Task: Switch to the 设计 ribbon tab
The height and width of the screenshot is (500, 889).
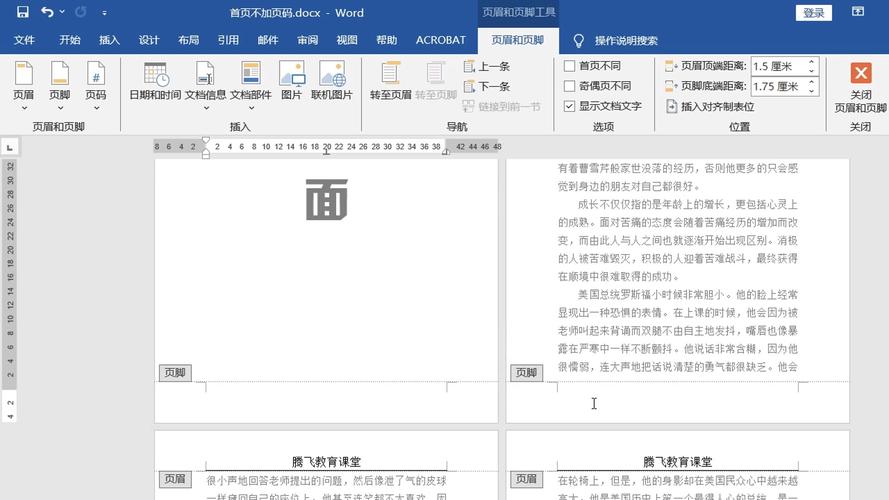Action: point(149,40)
